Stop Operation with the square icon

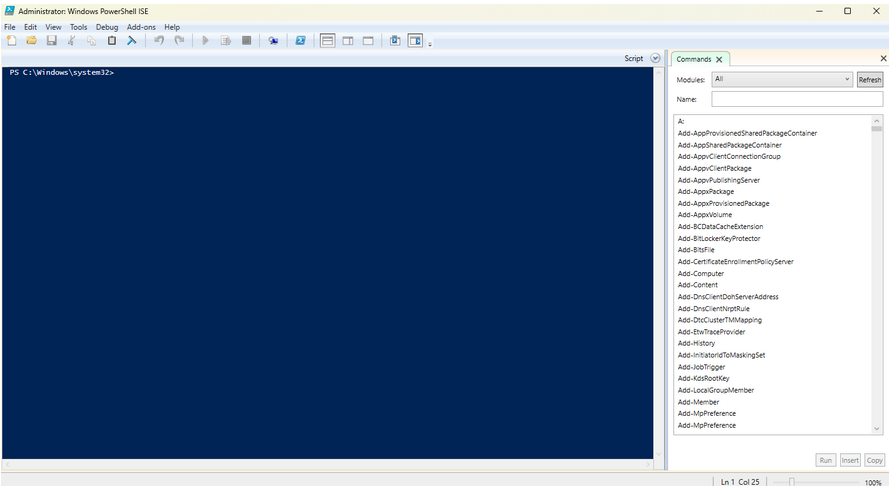pyautogui.click(x=246, y=41)
